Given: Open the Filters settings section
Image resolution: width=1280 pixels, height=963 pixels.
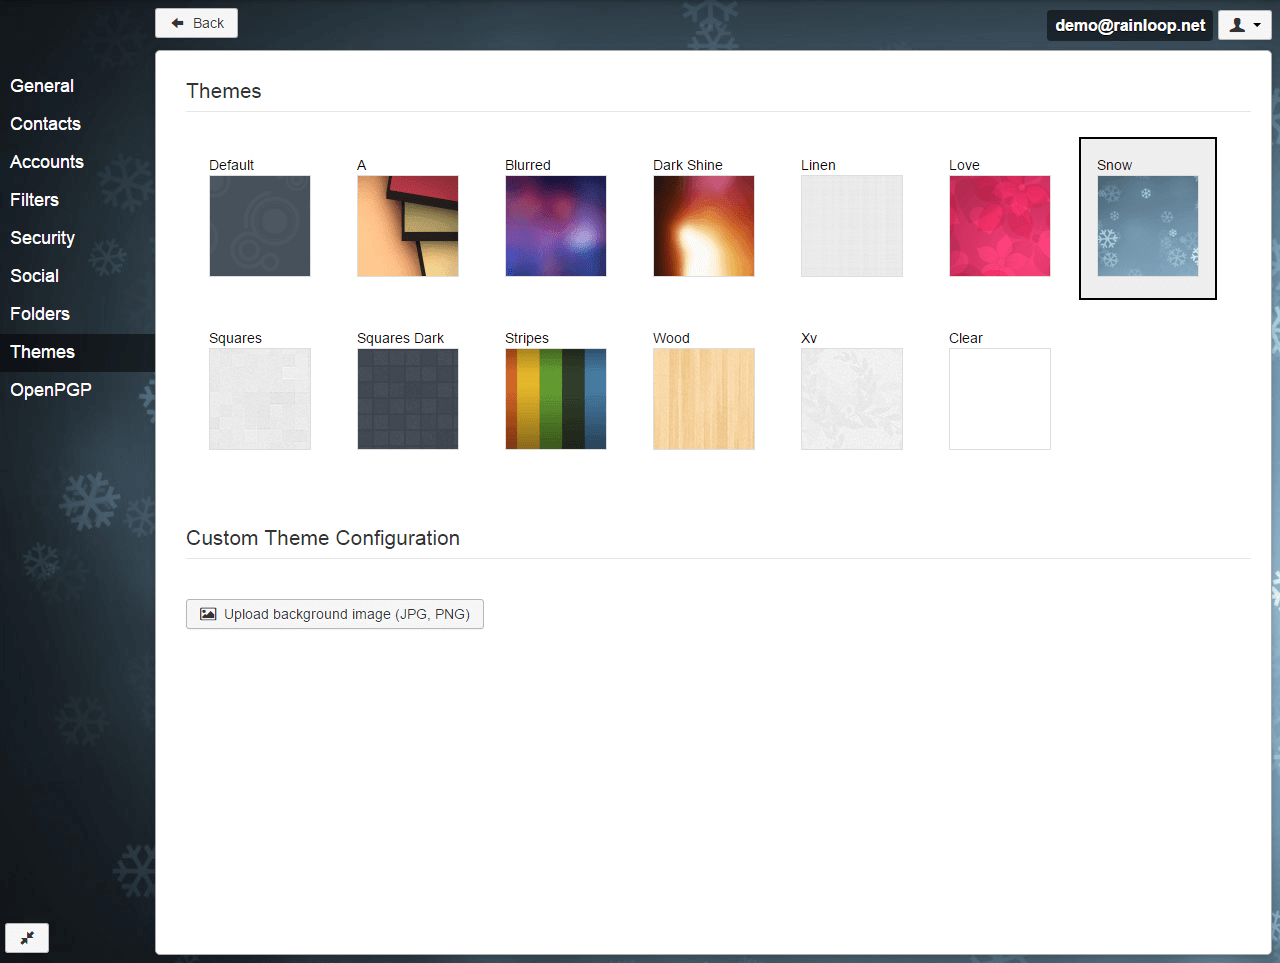Looking at the screenshot, I should [35, 200].
